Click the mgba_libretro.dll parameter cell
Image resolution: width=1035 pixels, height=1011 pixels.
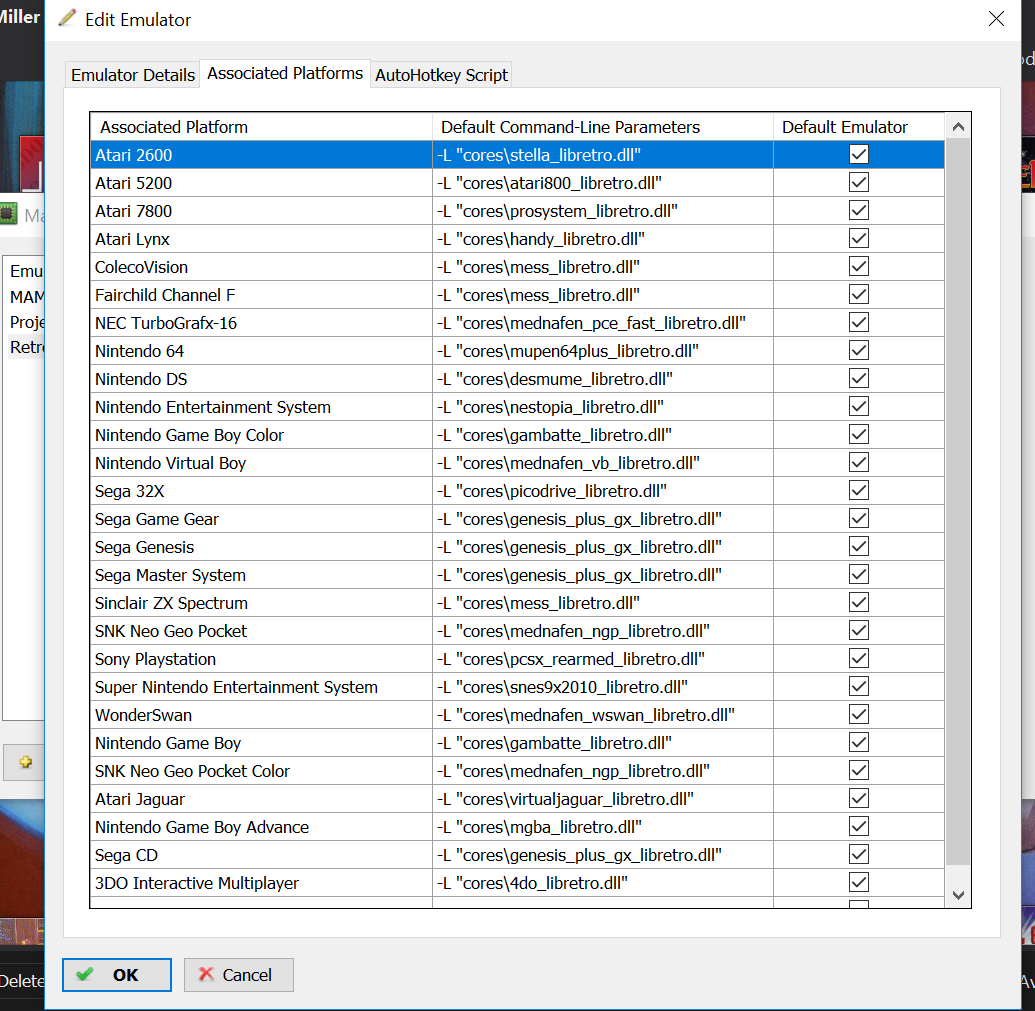pyautogui.click(x=603, y=827)
